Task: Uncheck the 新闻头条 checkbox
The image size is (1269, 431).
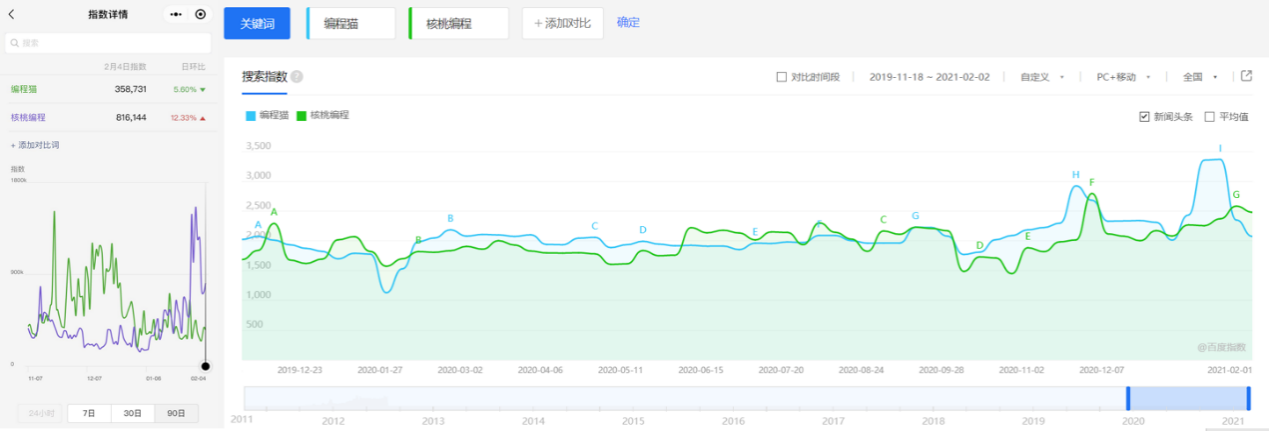Action: click(x=1144, y=117)
